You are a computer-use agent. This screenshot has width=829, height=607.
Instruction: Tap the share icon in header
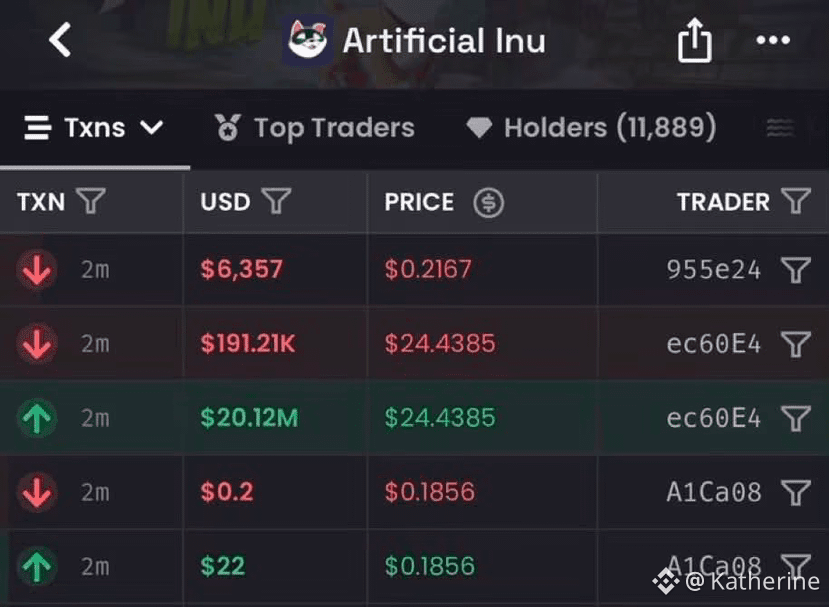click(694, 40)
